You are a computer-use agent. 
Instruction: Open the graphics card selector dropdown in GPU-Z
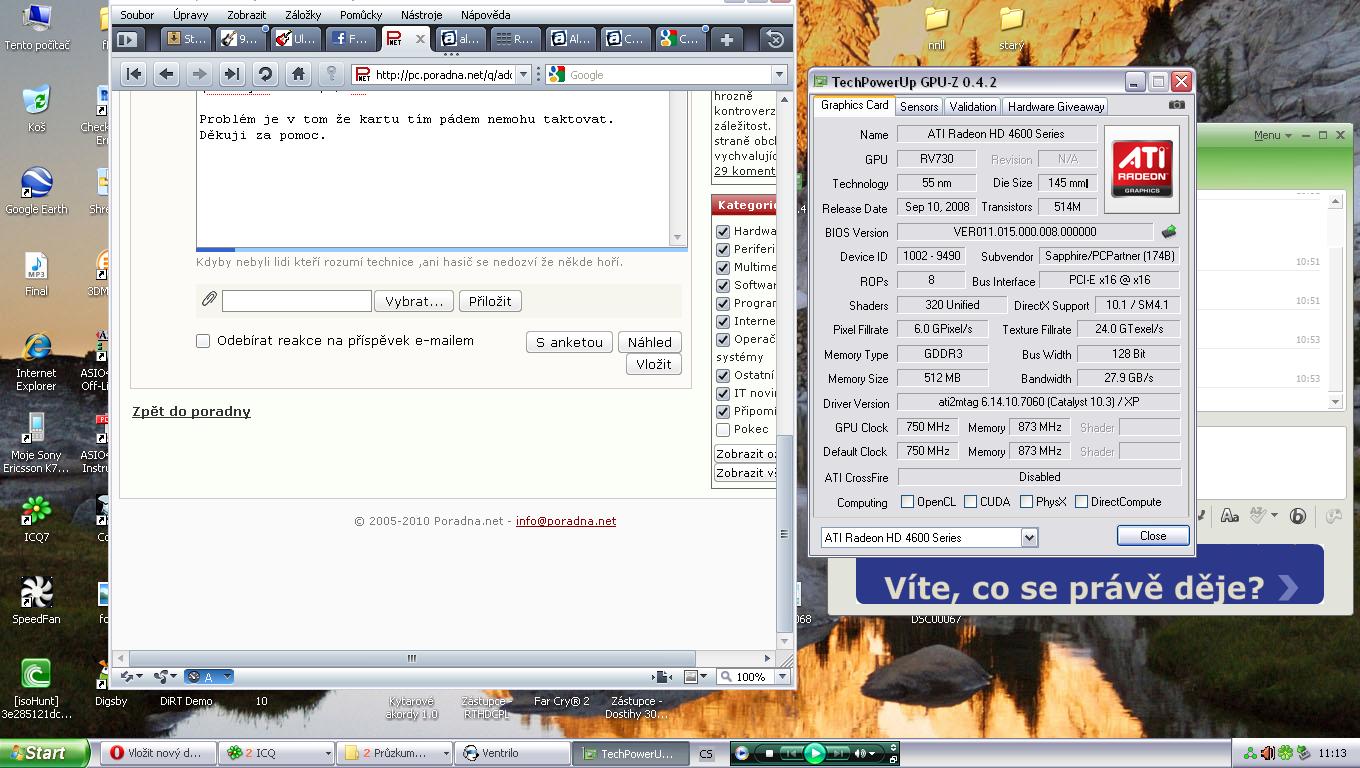point(1029,538)
